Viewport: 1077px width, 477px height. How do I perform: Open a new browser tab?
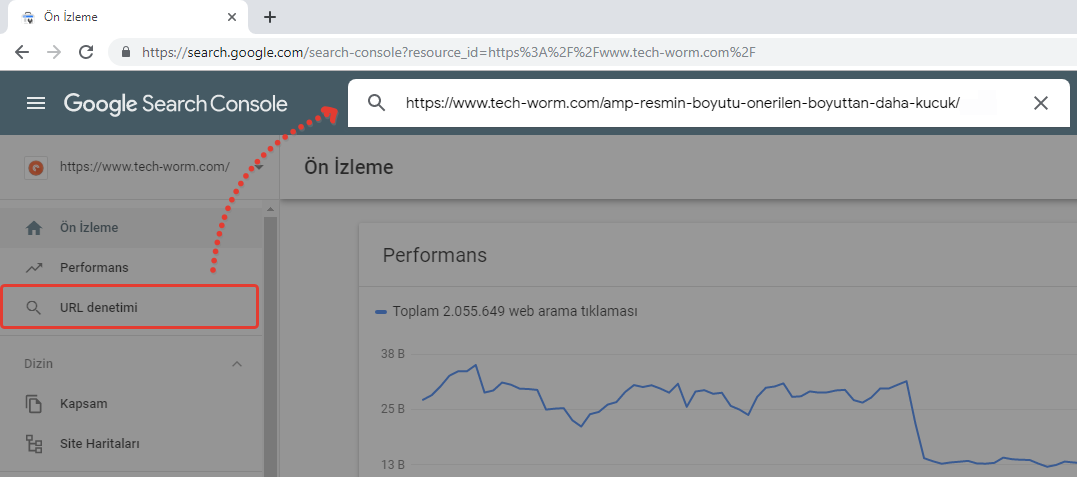tap(269, 17)
